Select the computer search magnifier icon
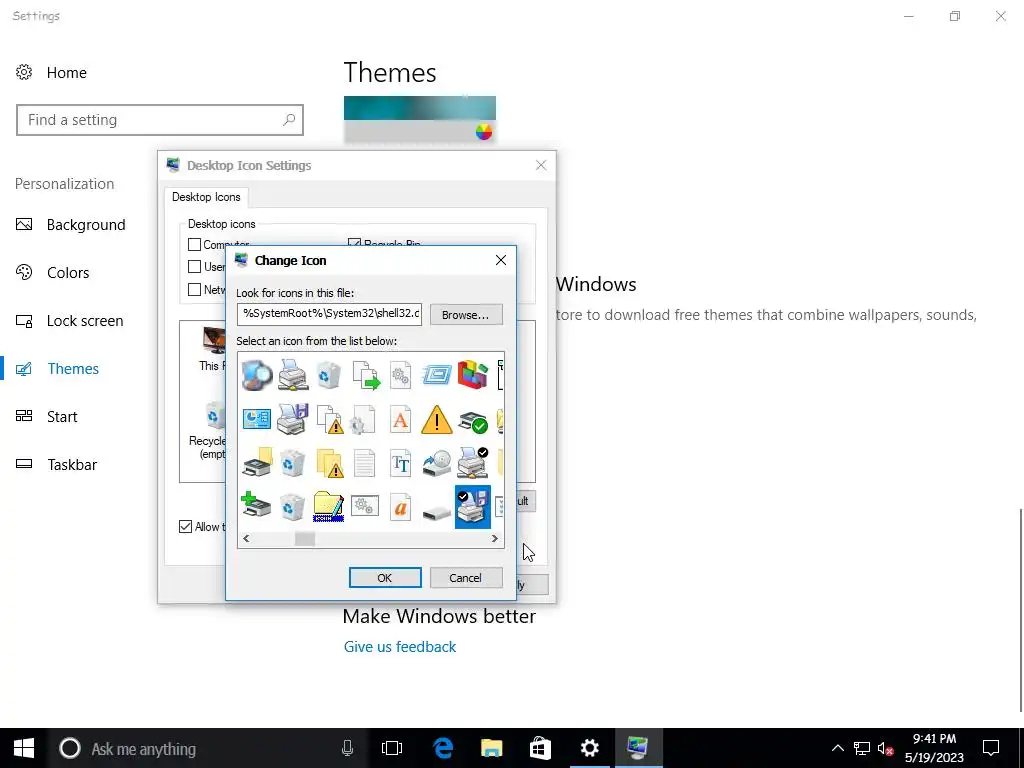Viewport: 1024px width, 768px height. [257, 376]
